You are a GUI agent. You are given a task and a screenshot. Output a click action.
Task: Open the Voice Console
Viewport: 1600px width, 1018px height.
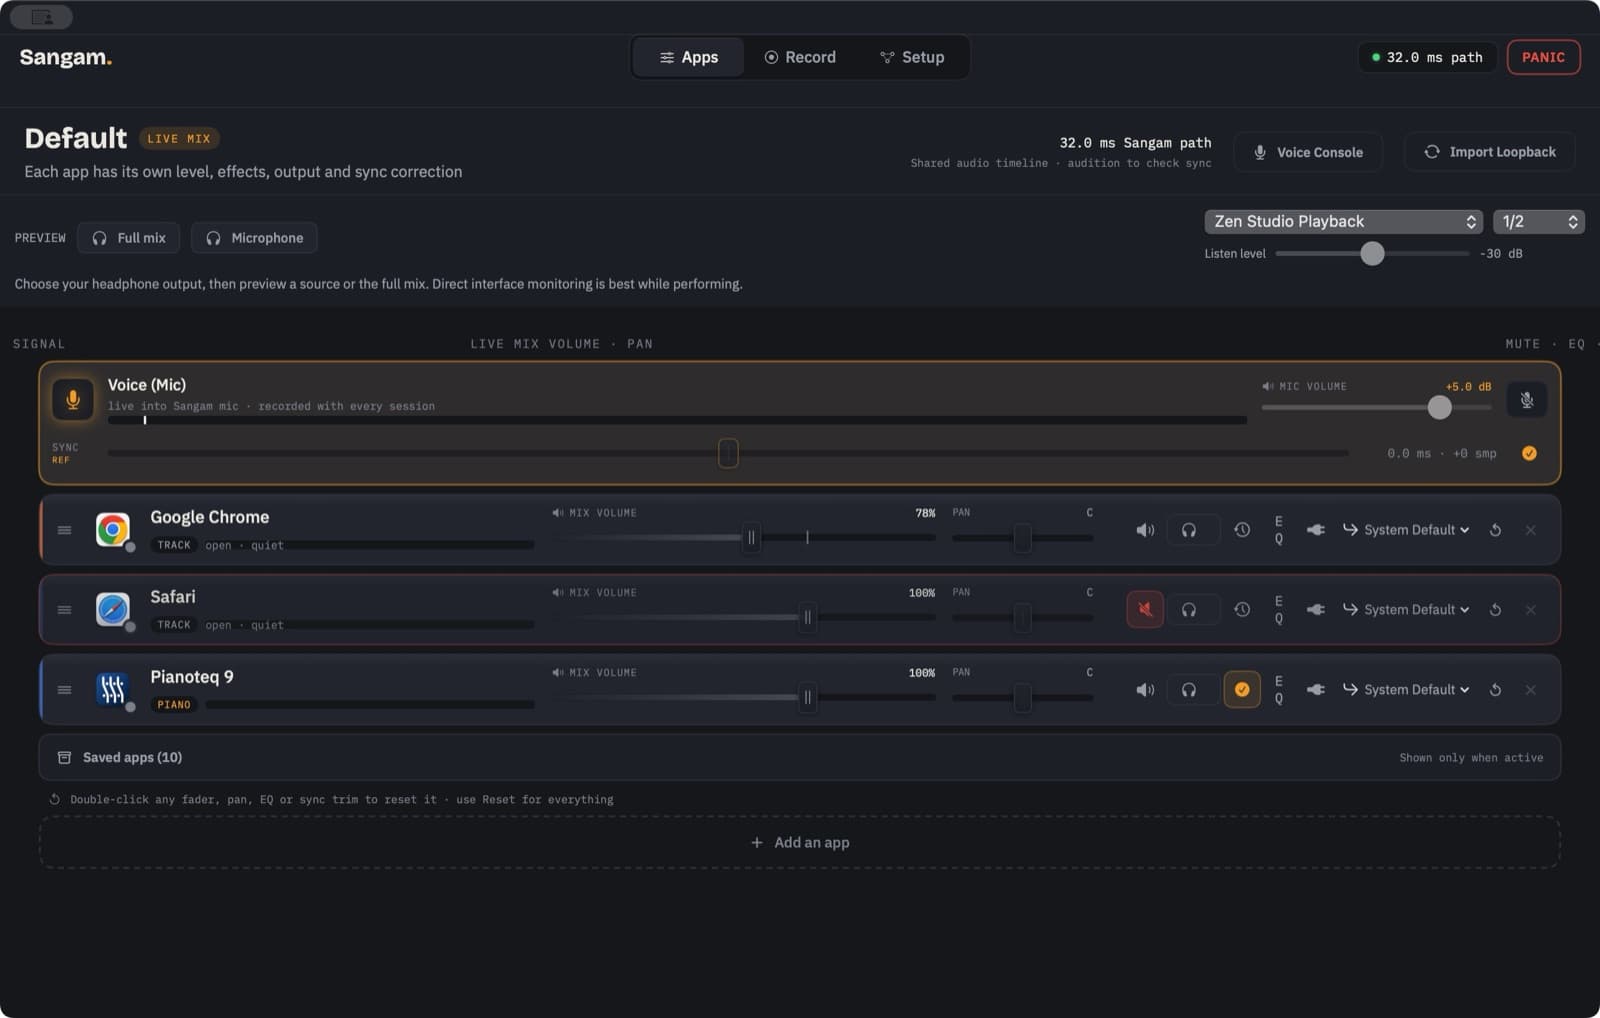1308,152
